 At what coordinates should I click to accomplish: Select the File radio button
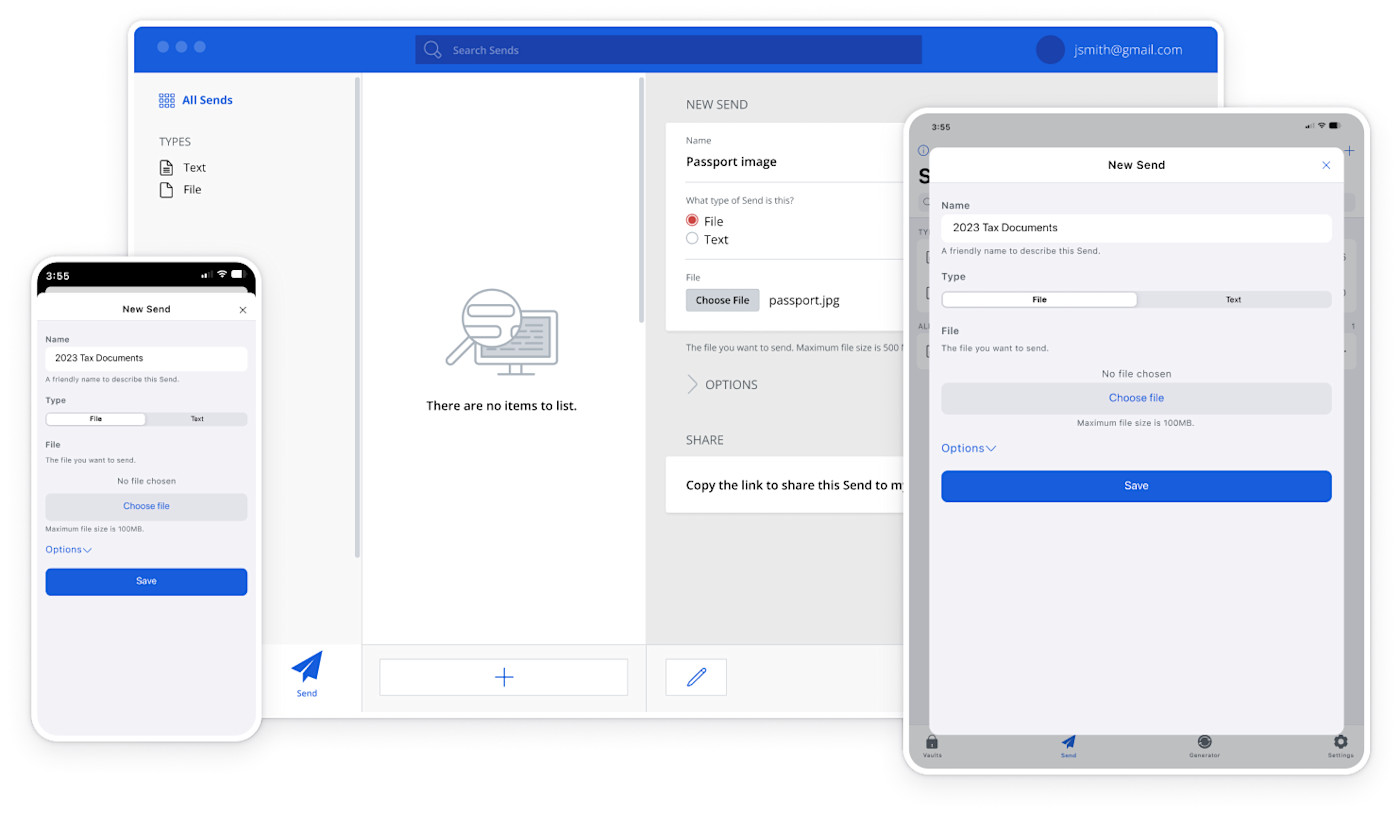tap(692, 221)
